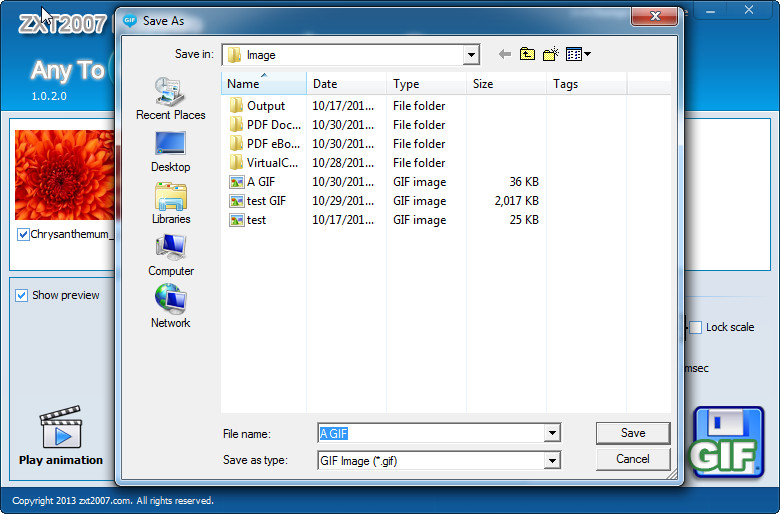Click the GIF floppy disk save icon
Viewport: 780px width, 514px height.
click(727, 442)
